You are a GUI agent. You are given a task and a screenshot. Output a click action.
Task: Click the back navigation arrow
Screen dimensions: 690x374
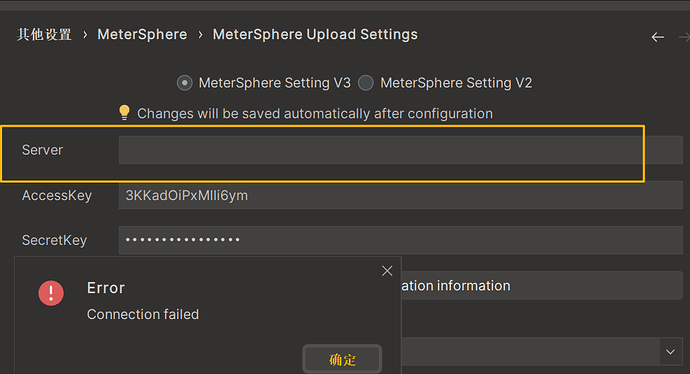coord(657,37)
